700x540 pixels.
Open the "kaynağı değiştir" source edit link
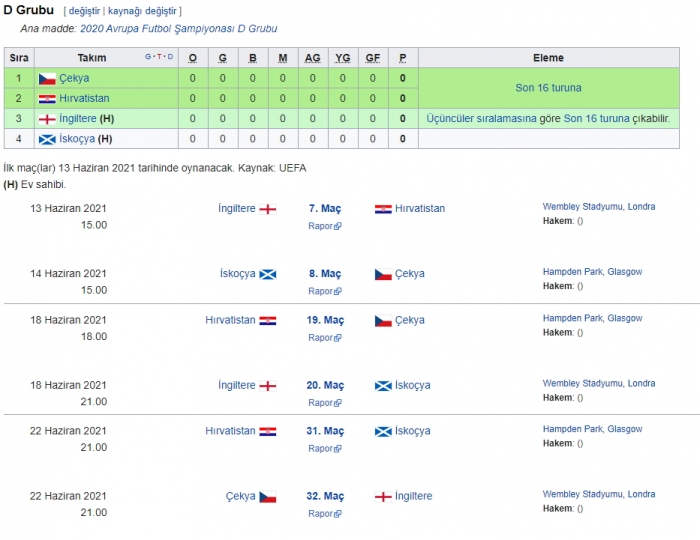142,11
